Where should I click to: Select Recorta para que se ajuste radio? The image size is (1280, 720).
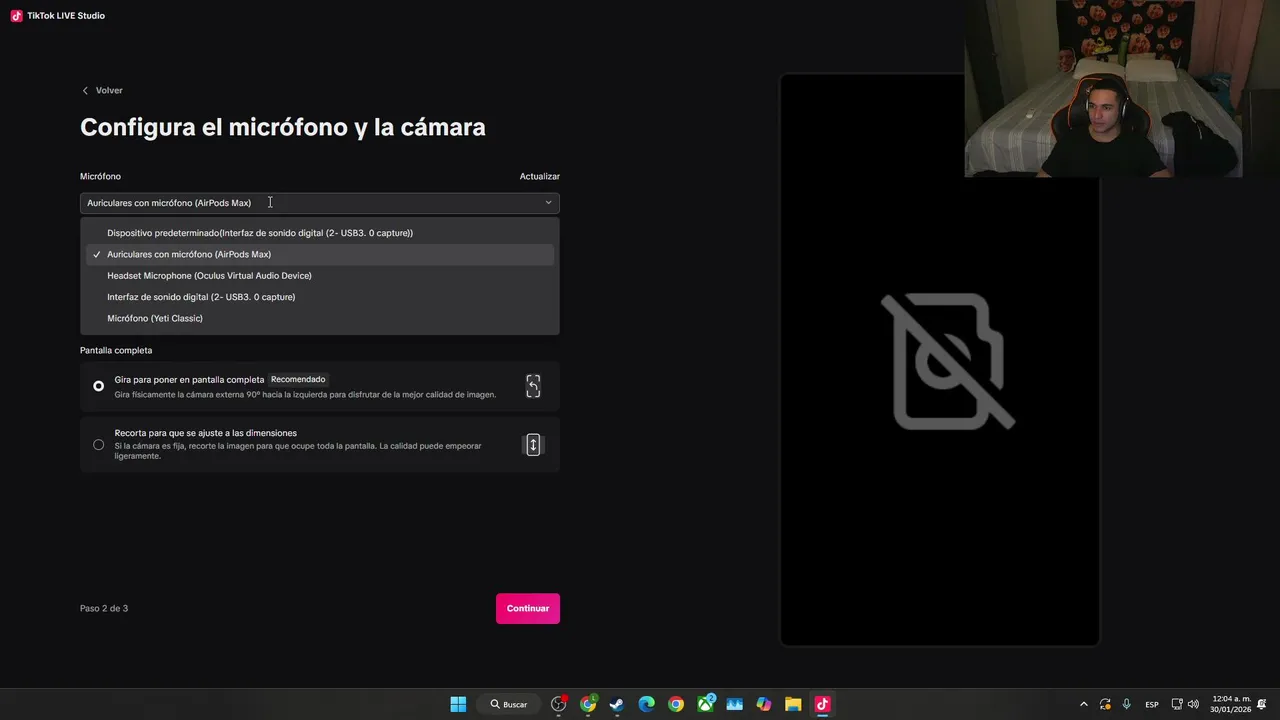98,445
